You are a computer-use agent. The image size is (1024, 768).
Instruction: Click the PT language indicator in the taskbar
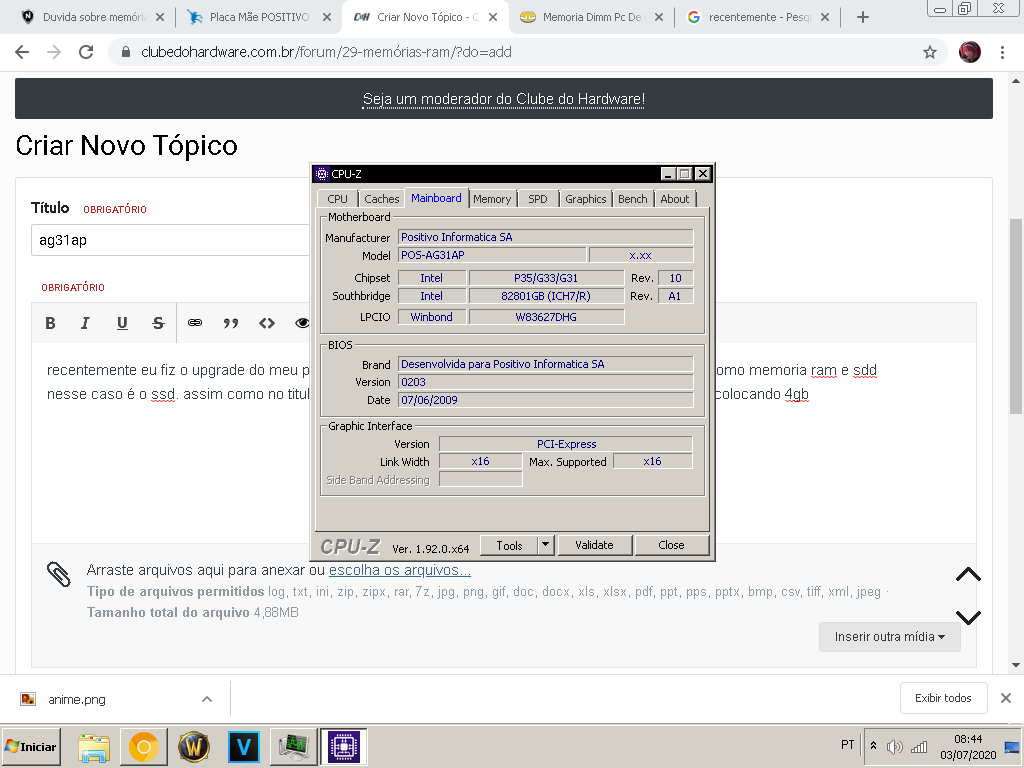847,745
